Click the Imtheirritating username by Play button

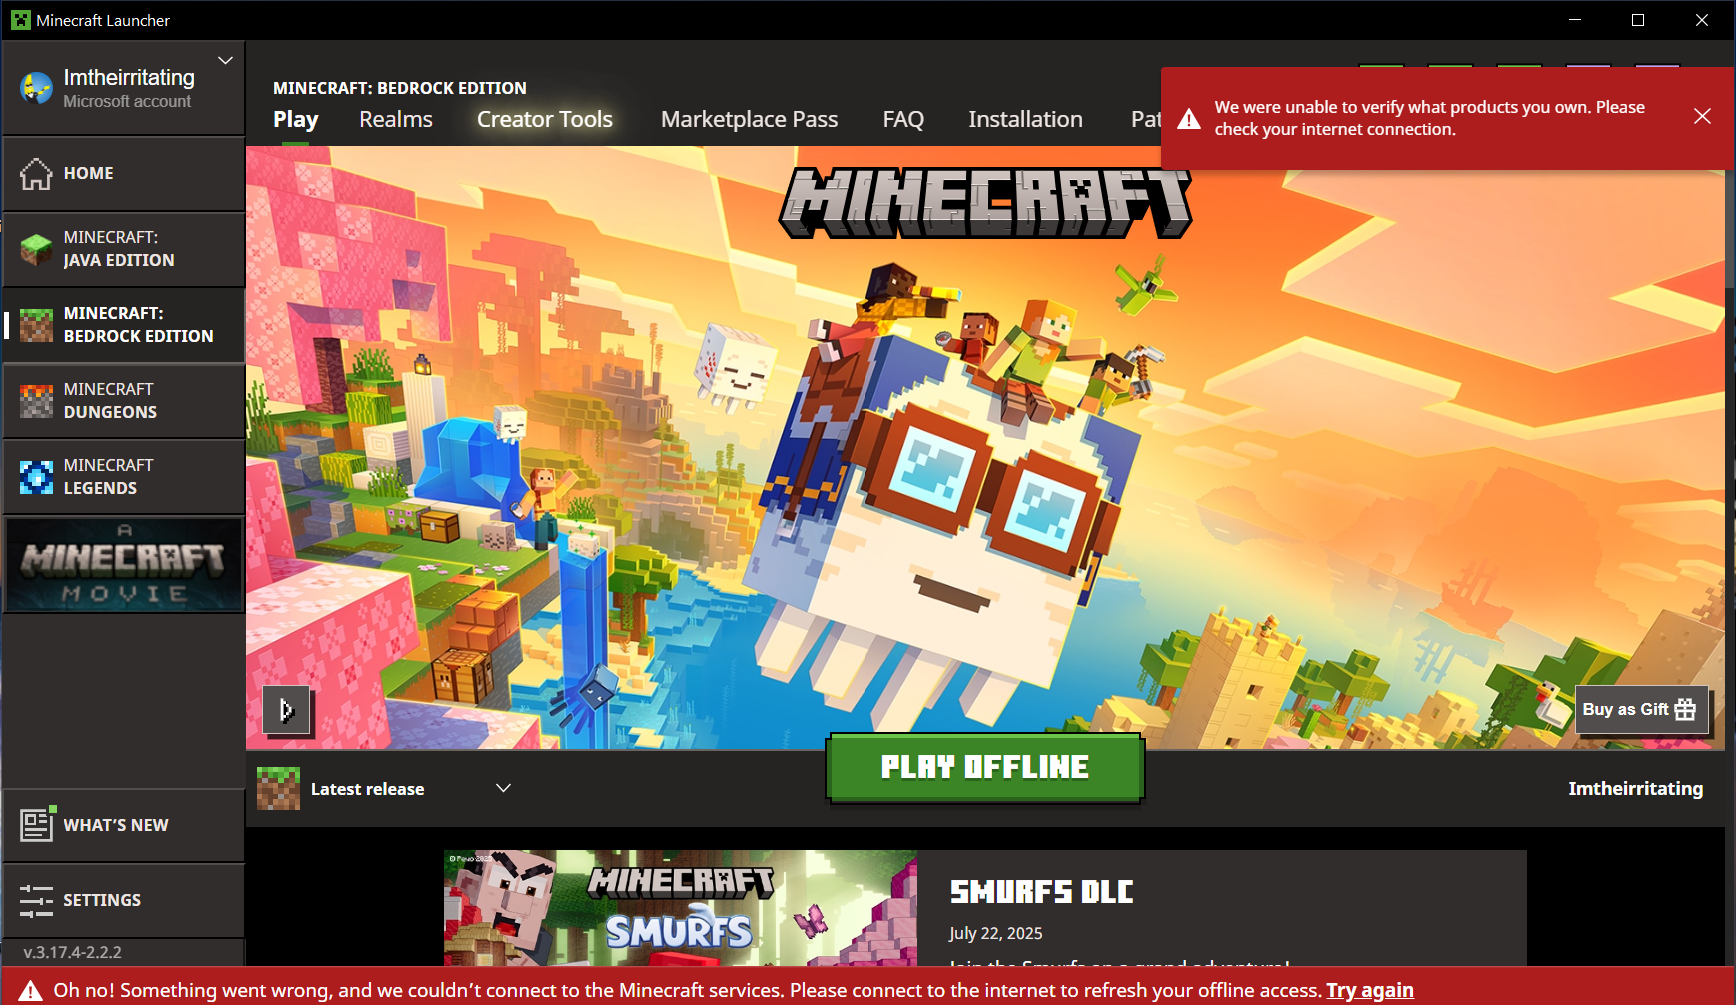point(1635,789)
